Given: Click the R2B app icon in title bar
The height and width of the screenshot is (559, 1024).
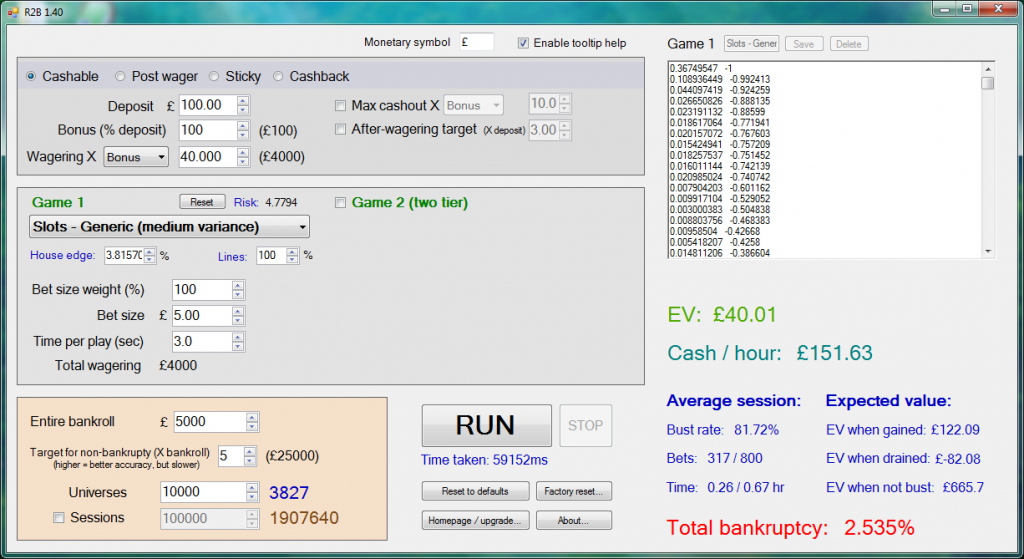Looking at the screenshot, I should [12, 12].
